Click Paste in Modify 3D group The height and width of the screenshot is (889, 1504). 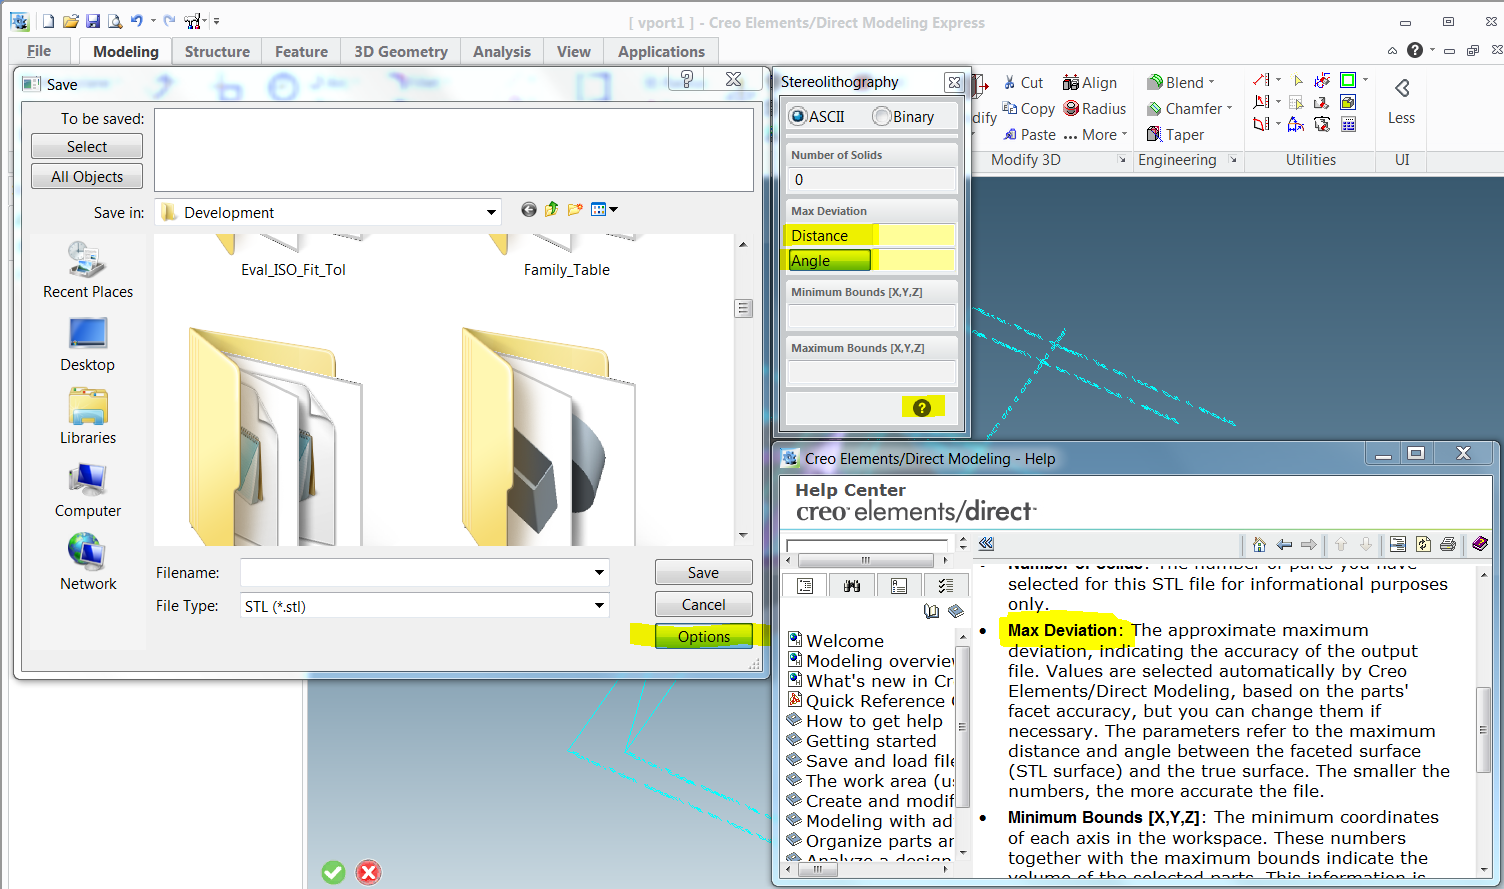click(1029, 134)
